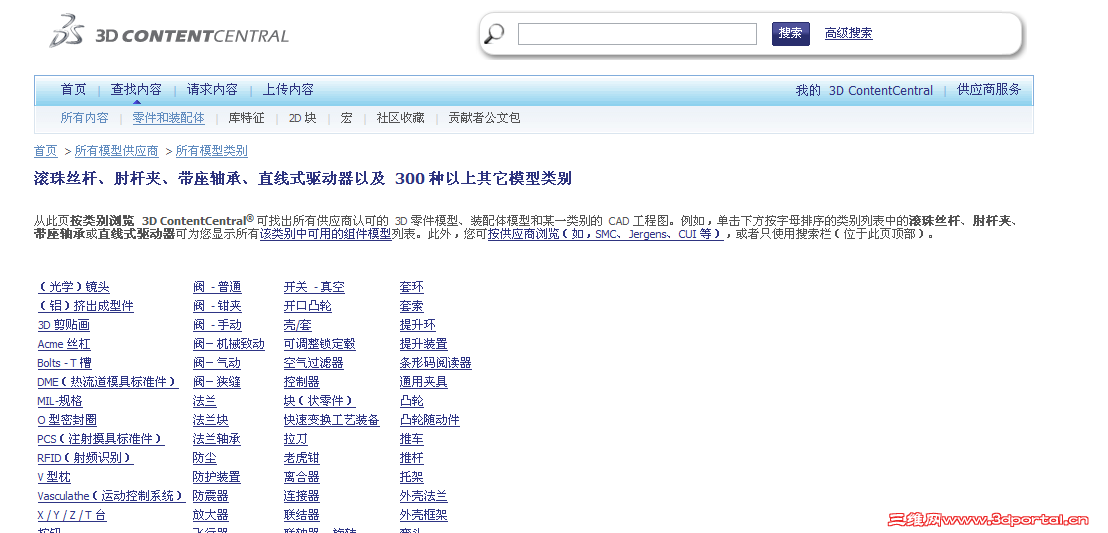Select the 社区收藏 sub-tab
The height and width of the screenshot is (533, 1108).
pos(400,118)
